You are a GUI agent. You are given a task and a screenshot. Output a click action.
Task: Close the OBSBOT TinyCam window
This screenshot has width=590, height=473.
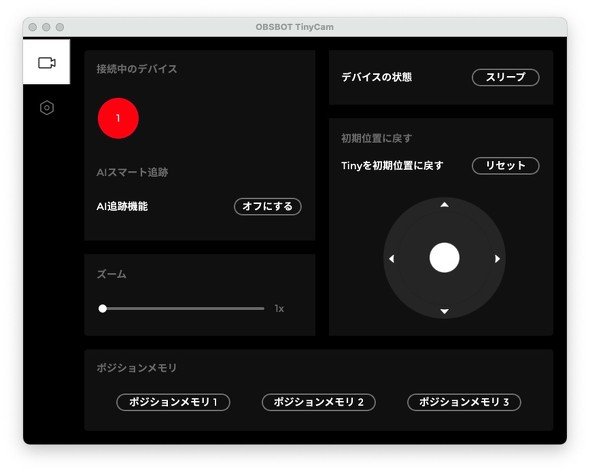point(33,27)
